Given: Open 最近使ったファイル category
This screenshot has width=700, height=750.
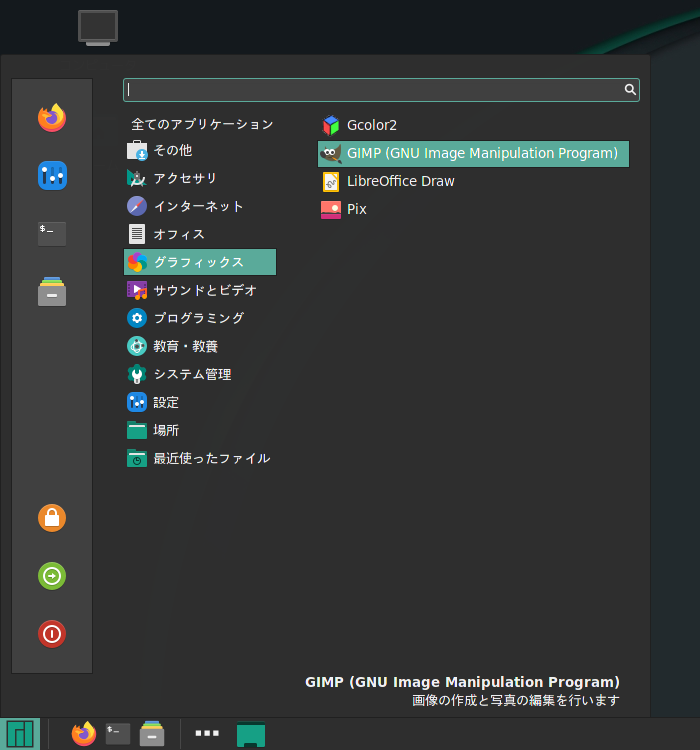Looking at the screenshot, I should click(200, 458).
